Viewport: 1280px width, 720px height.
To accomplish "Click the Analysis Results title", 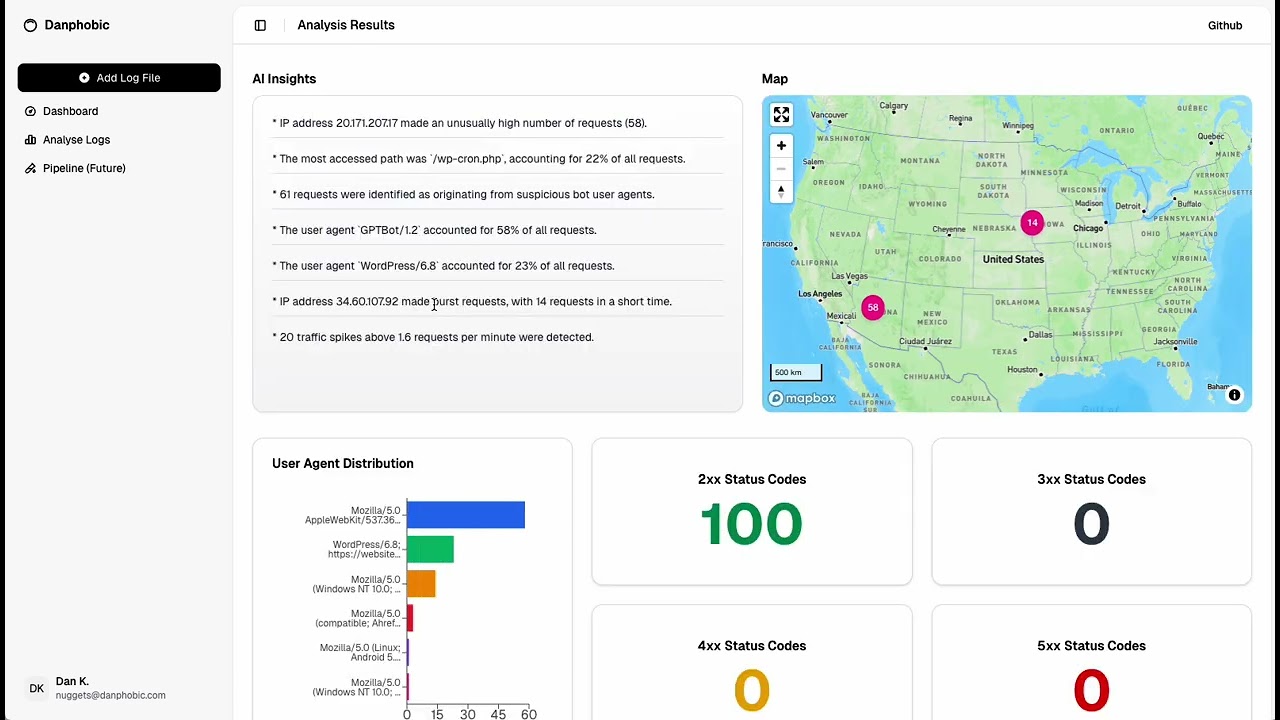I will 346,25.
